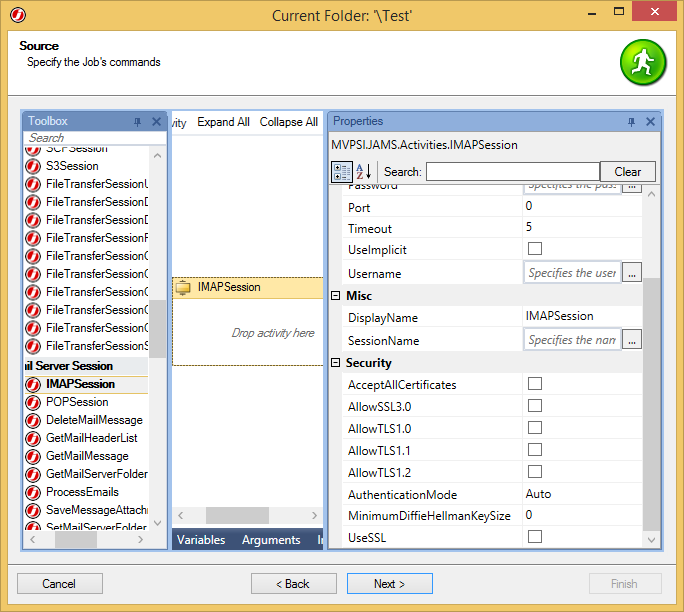Open SessionName expression editor ellipsis button
This screenshot has height=612, width=684.
coord(632,339)
